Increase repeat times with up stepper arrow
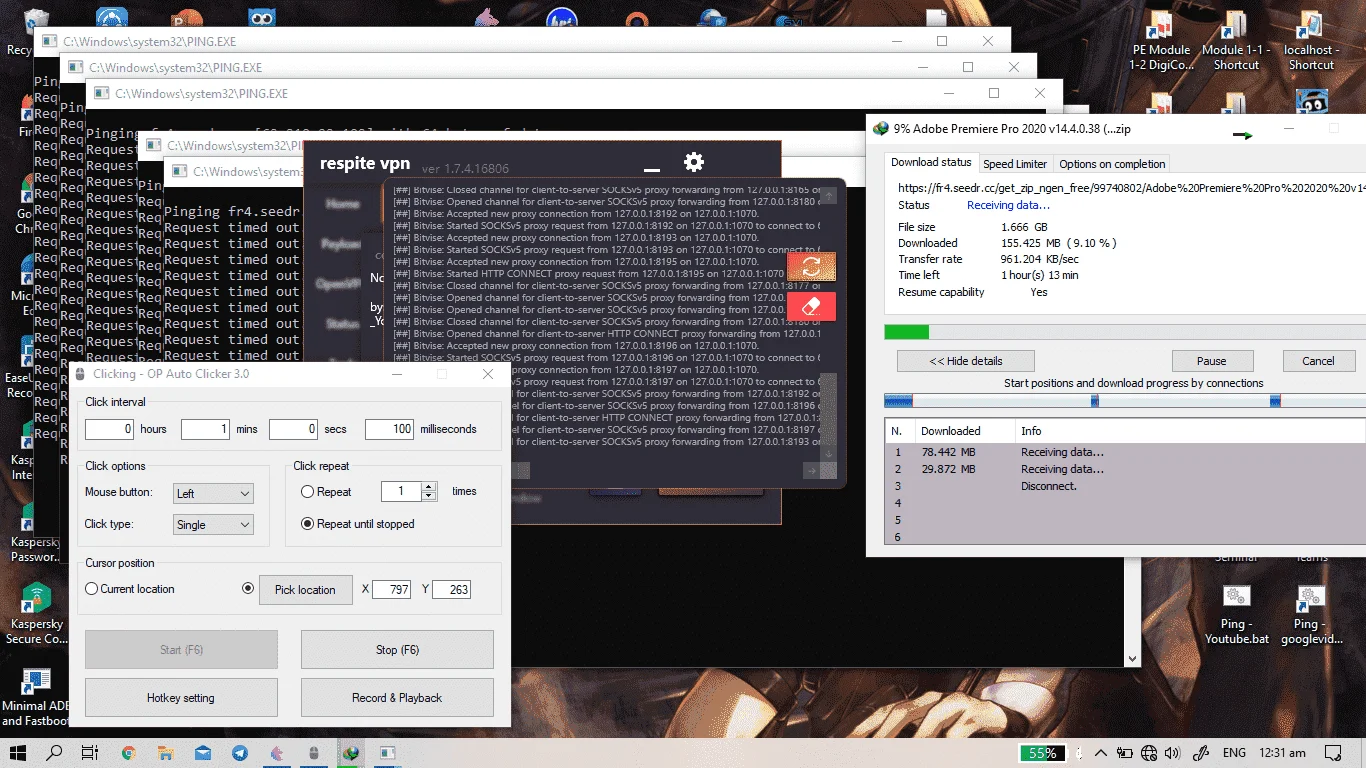The width and height of the screenshot is (1366, 768). [430, 486]
